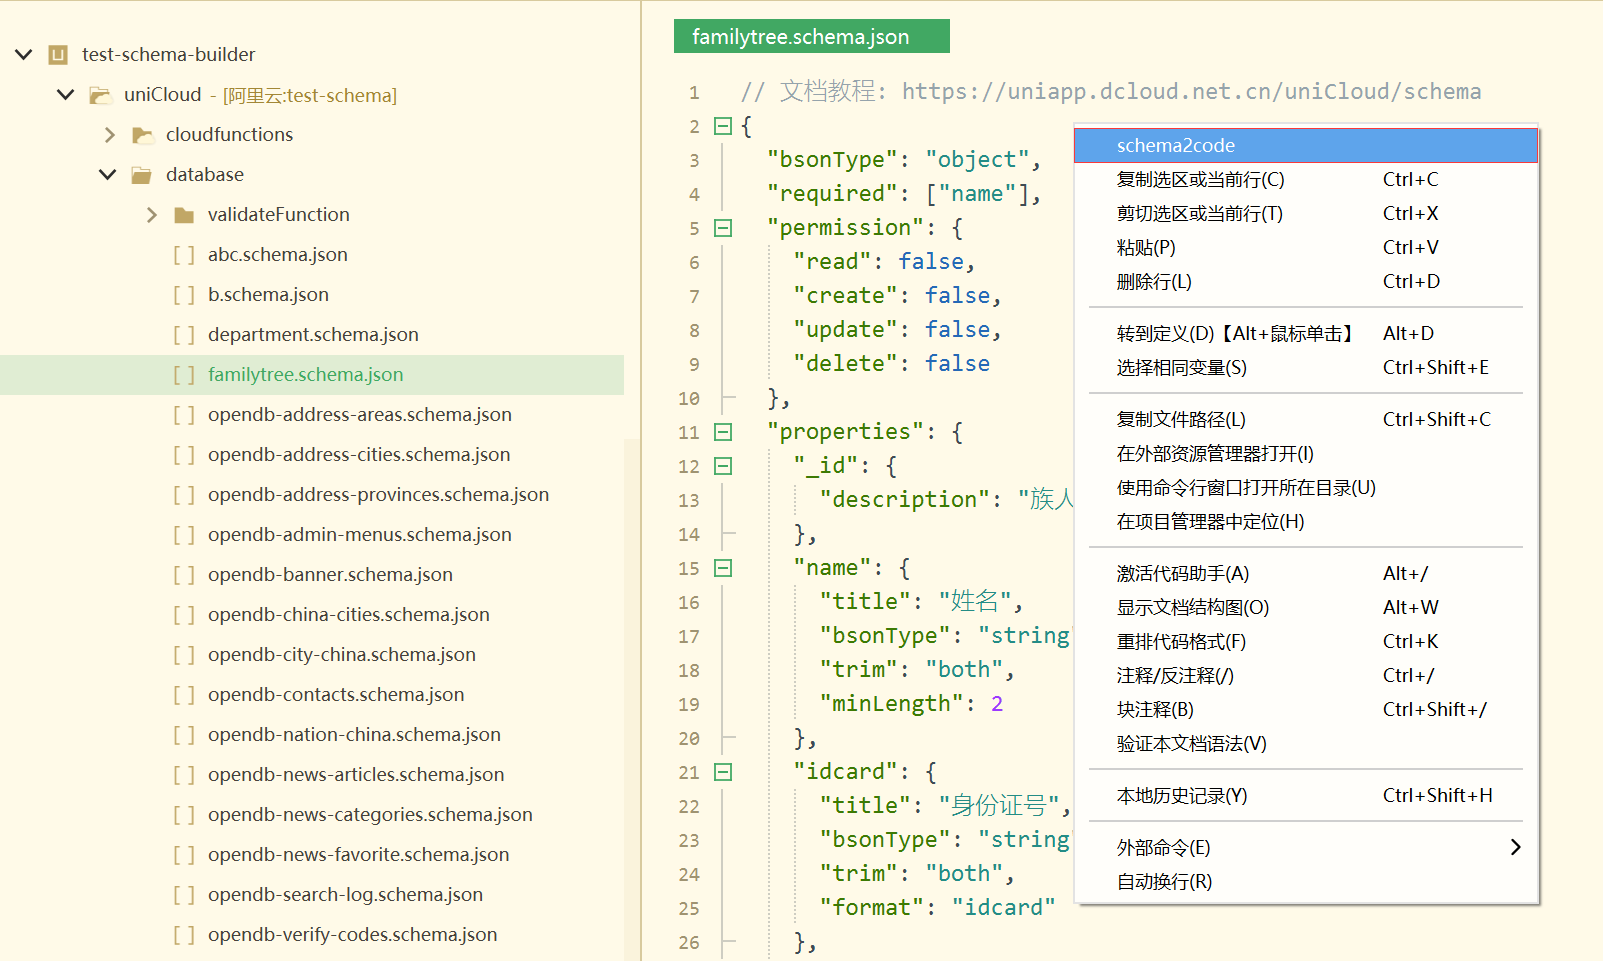The height and width of the screenshot is (961, 1603).
Task: Click the 本地历史记录(Y) menu entry
Action: point(1182,796)
